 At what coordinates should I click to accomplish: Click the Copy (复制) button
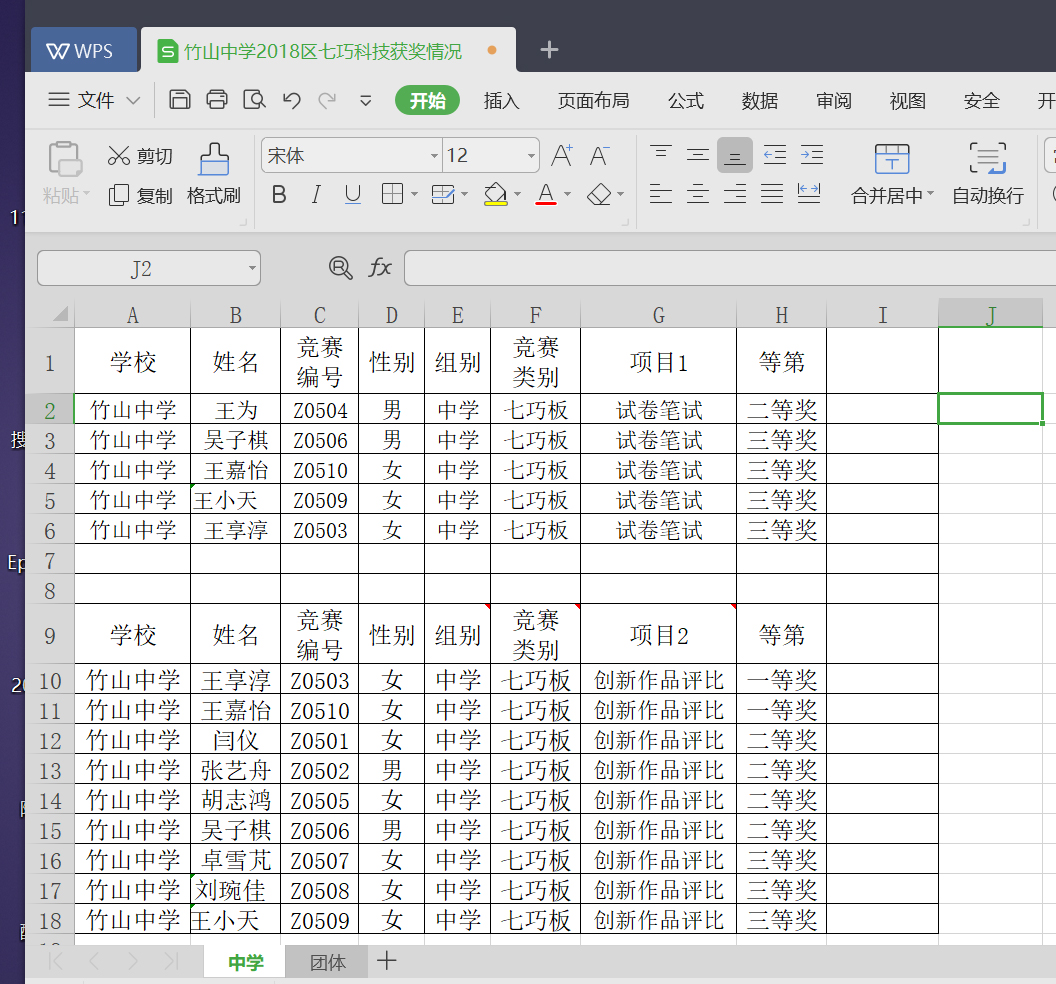point(140,195)
